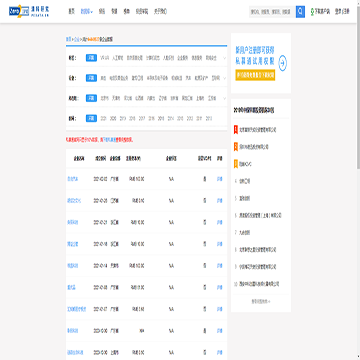This screenshot has width=360, height=360.
Task: Expand the second filter row using its chevron
Action: [x=224, y=78]
